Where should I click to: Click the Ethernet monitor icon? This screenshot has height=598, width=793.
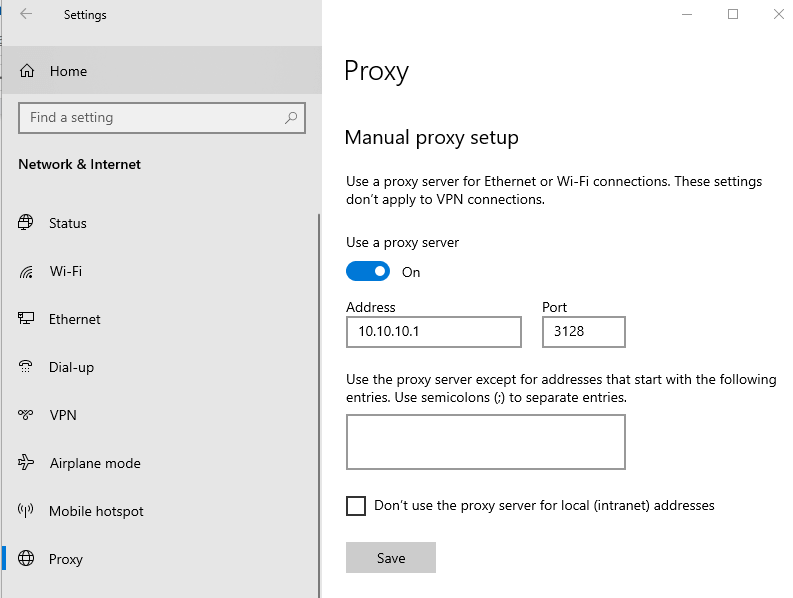pos(27,319)
